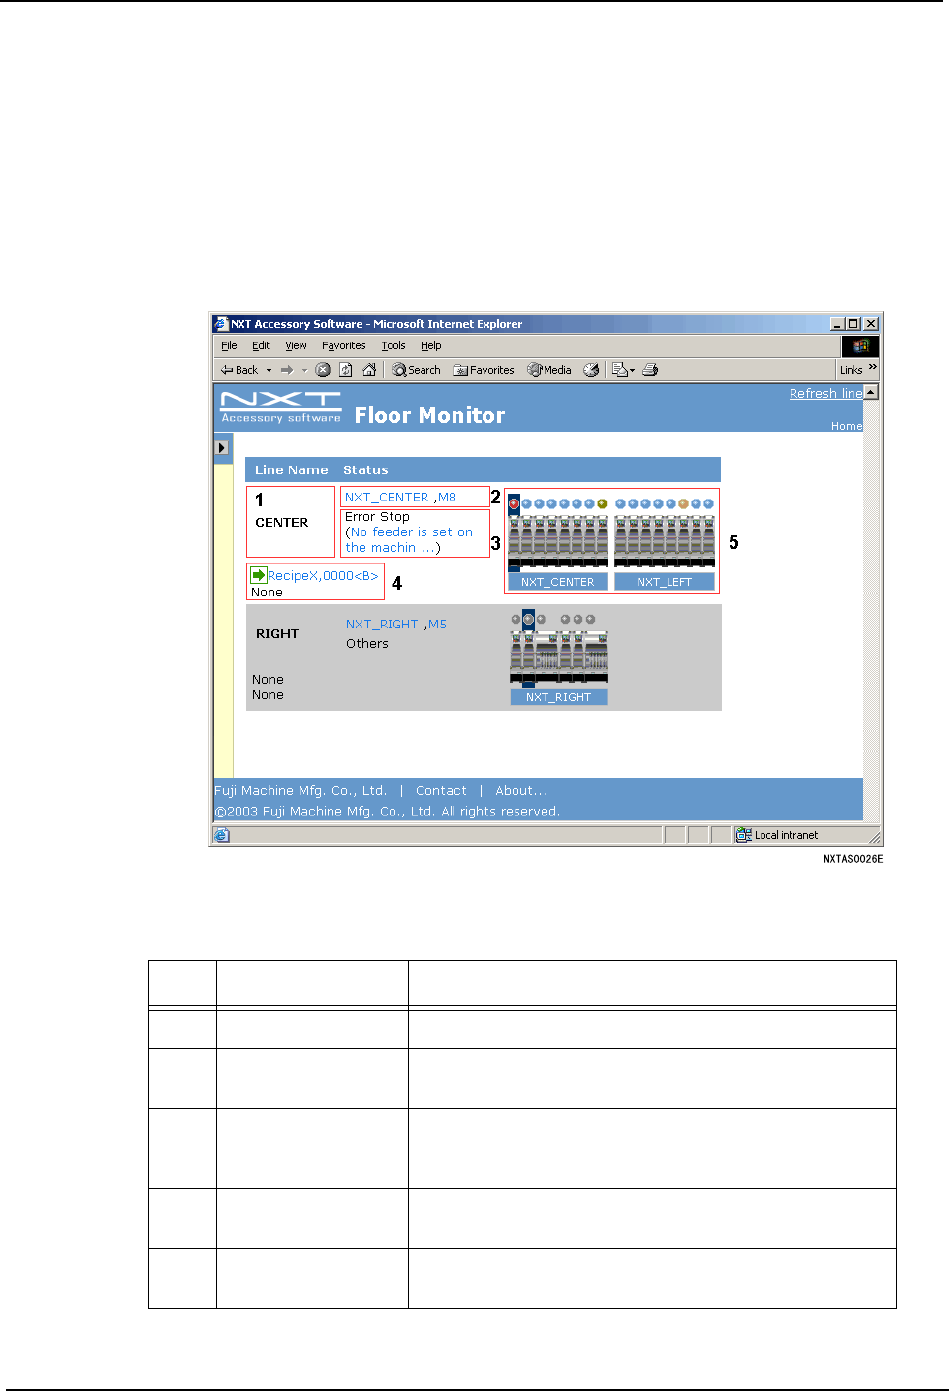Image resolution: width=949 pixels, height=1391 pixels.
Task: Click the Mail icon in toolbar
Action: [619, 370]
